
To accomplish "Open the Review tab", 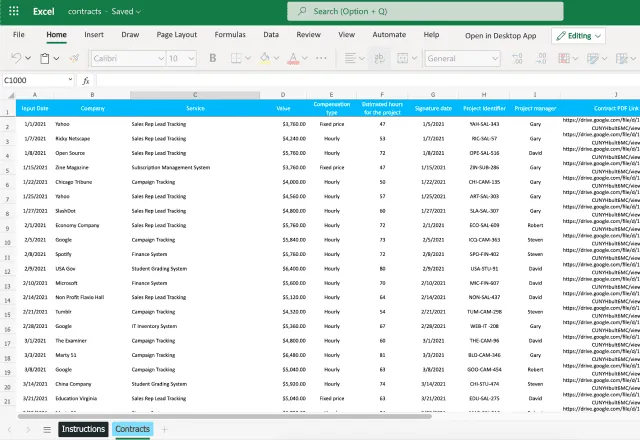I will pos(309,35).
